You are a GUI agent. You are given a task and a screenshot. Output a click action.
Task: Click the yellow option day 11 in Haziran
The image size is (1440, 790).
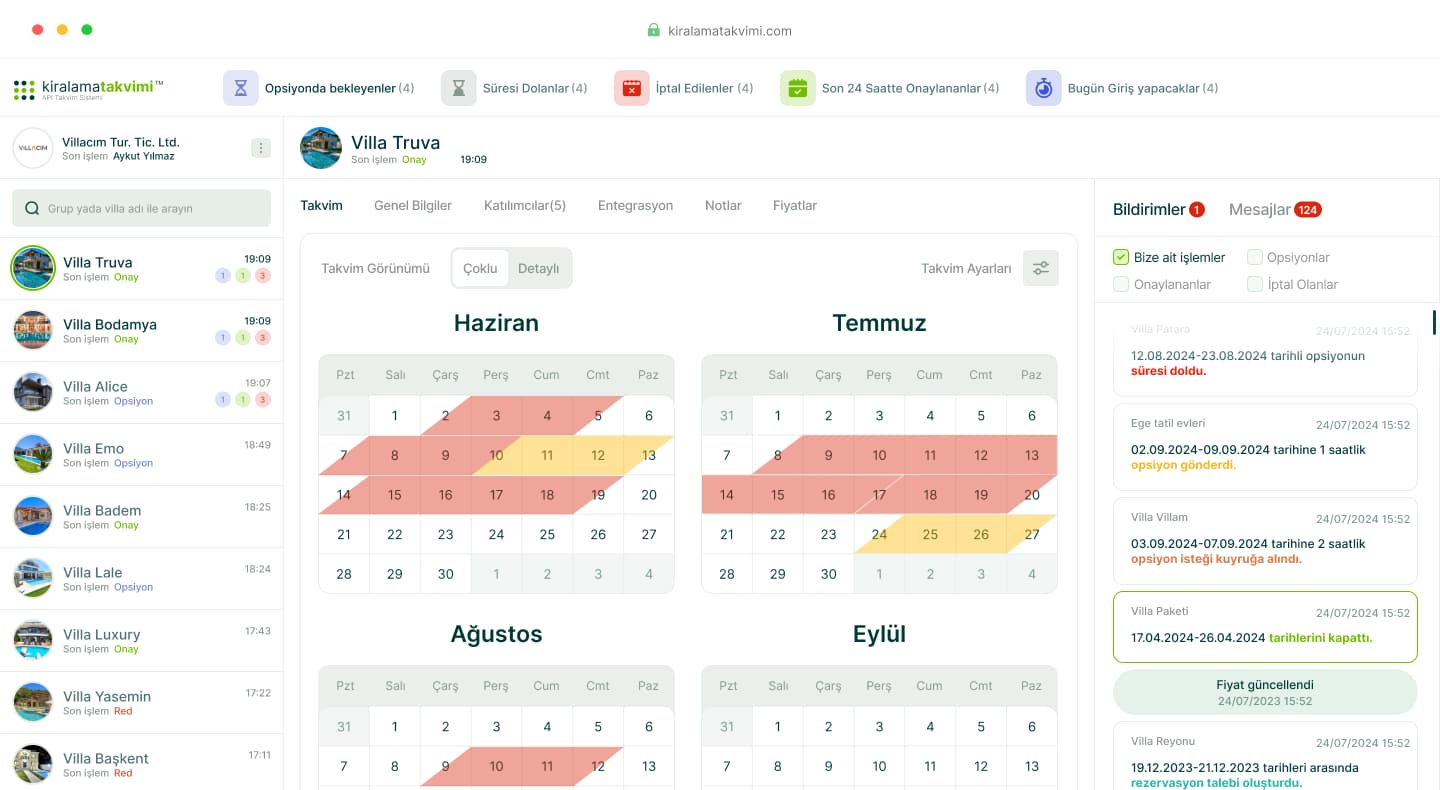pyautogui.click(x=546, y=455)
